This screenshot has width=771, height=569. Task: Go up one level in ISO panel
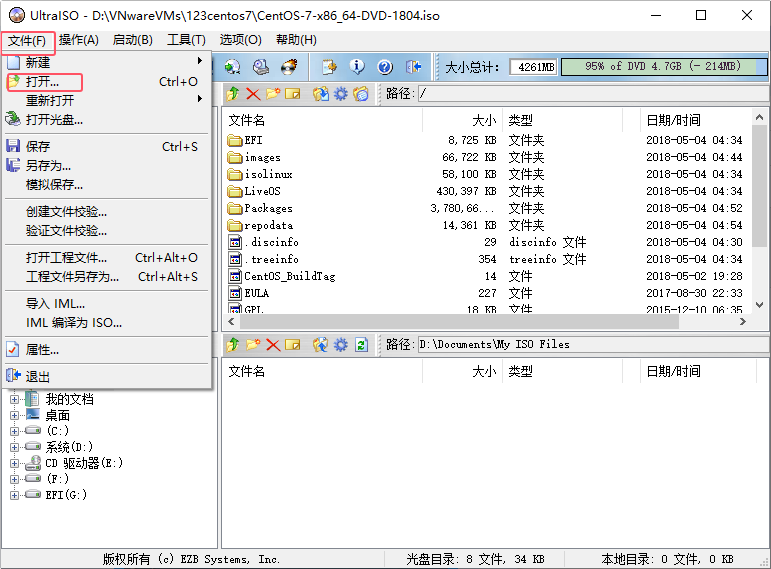(233, 93)
